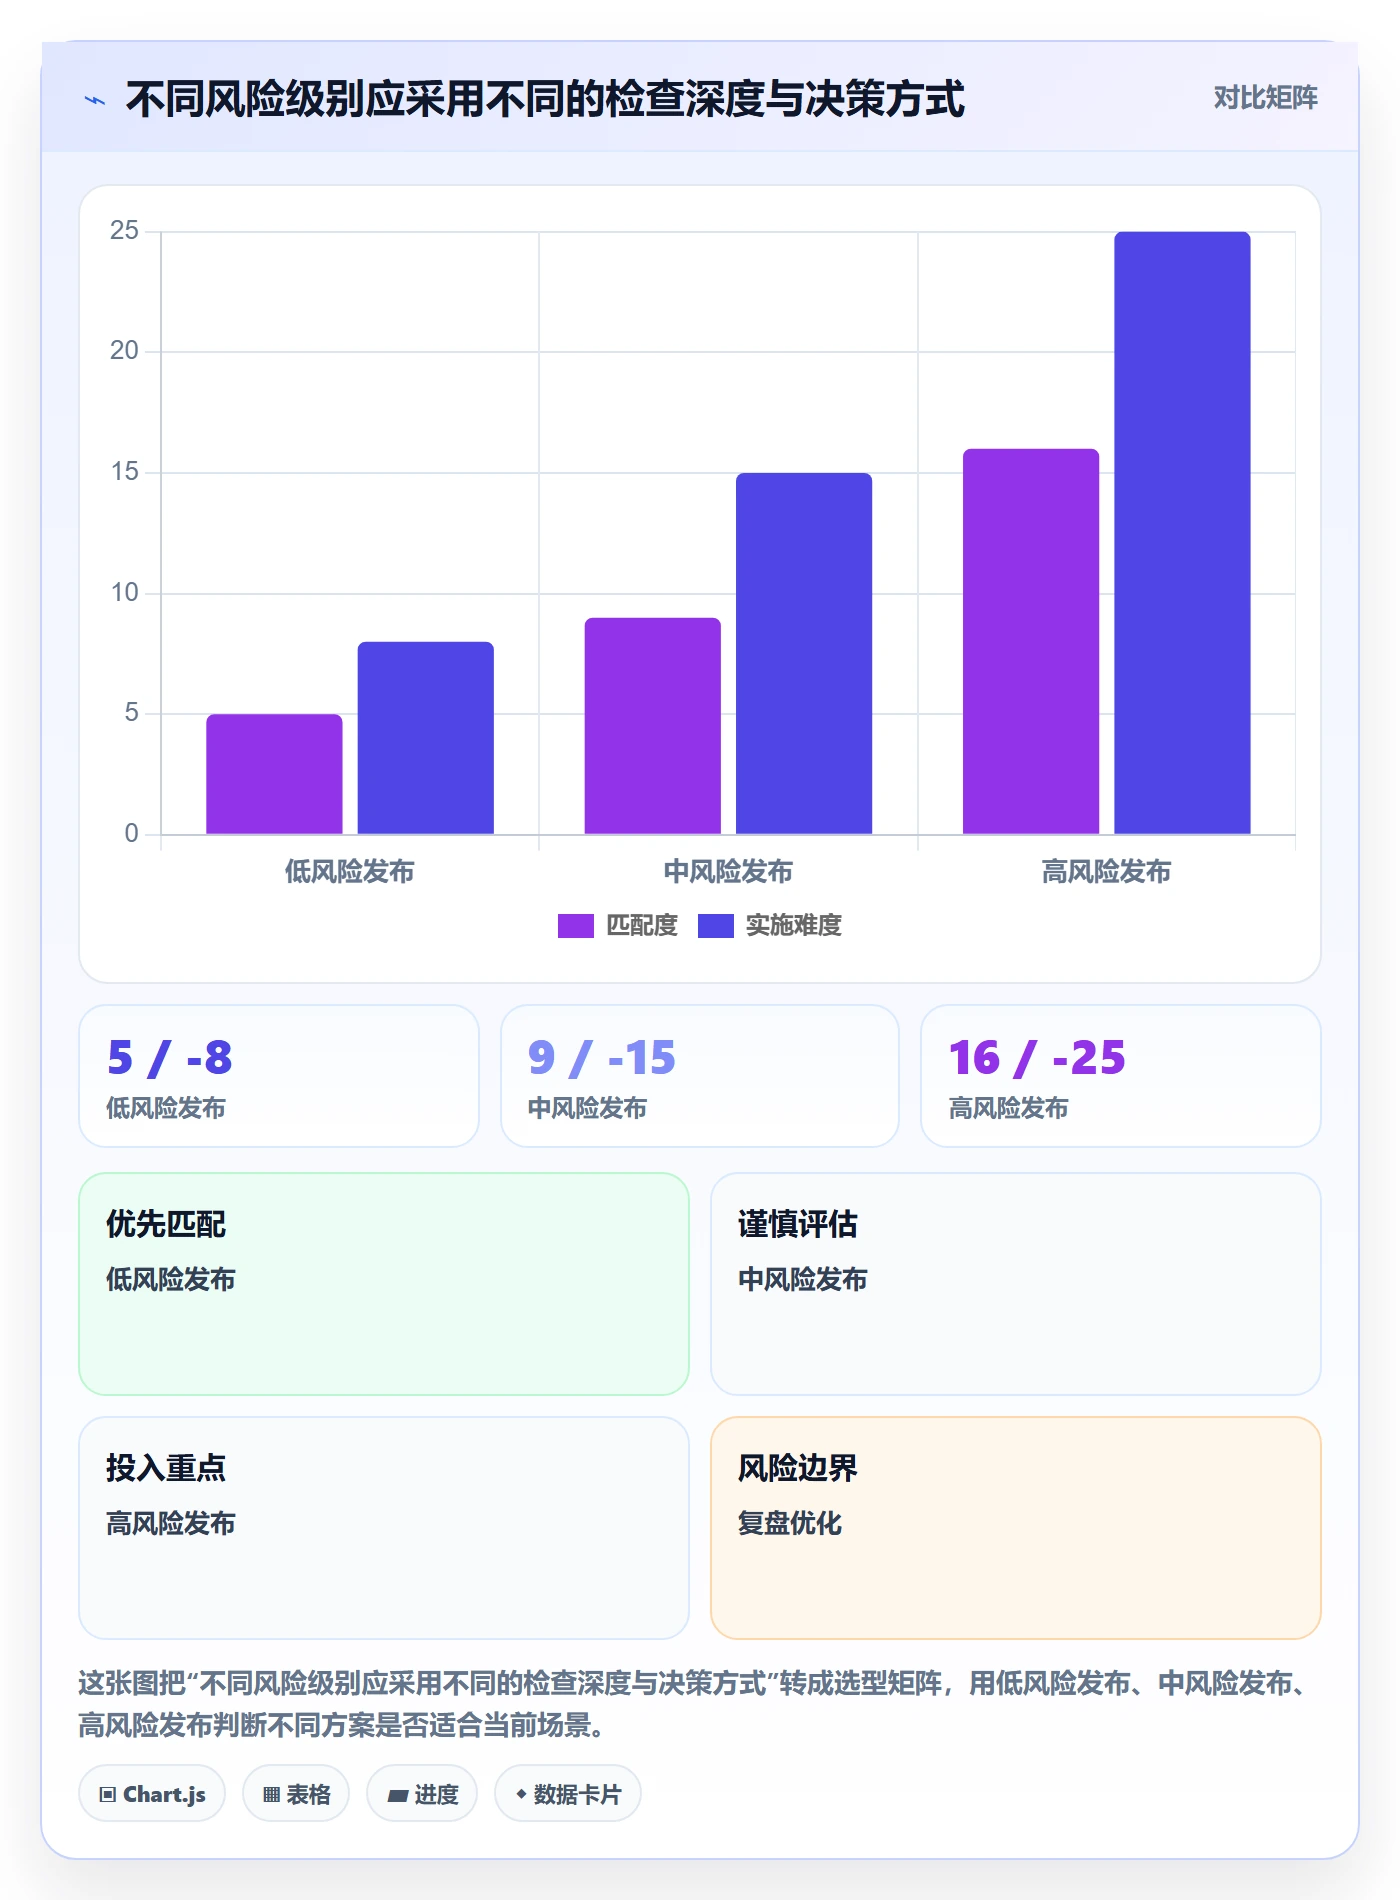Click the lightning bolt icon beside the title
1400x1900 pixels.
click(95, 100)
